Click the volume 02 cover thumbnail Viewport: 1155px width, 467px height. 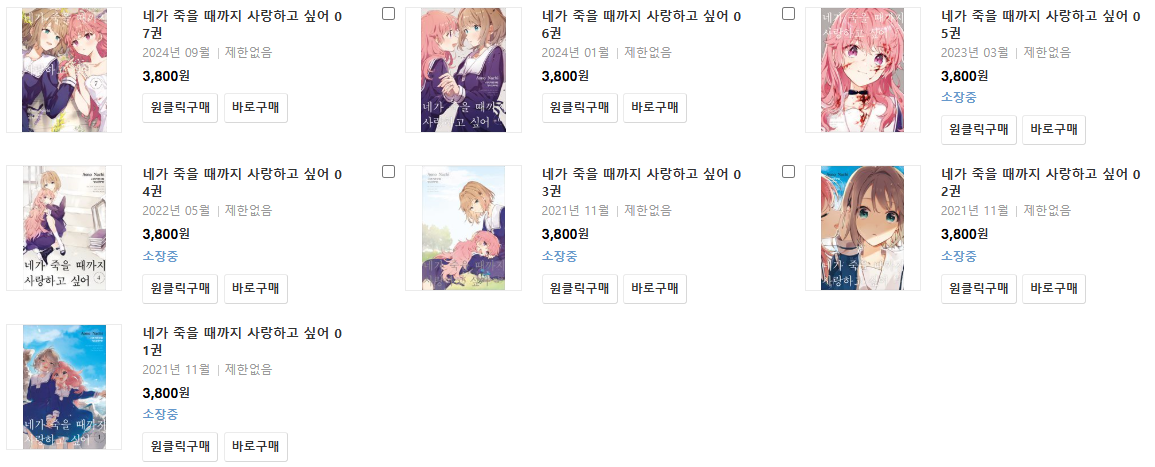(x=862, y=228)
